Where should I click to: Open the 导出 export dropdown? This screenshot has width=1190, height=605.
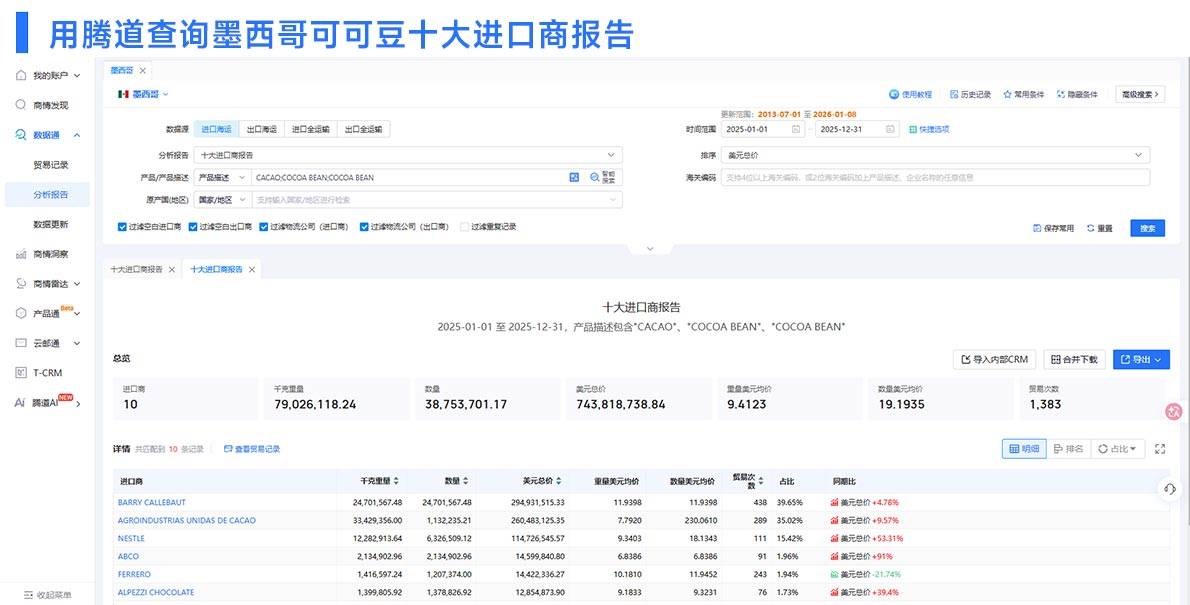(x=1141, y=359)
